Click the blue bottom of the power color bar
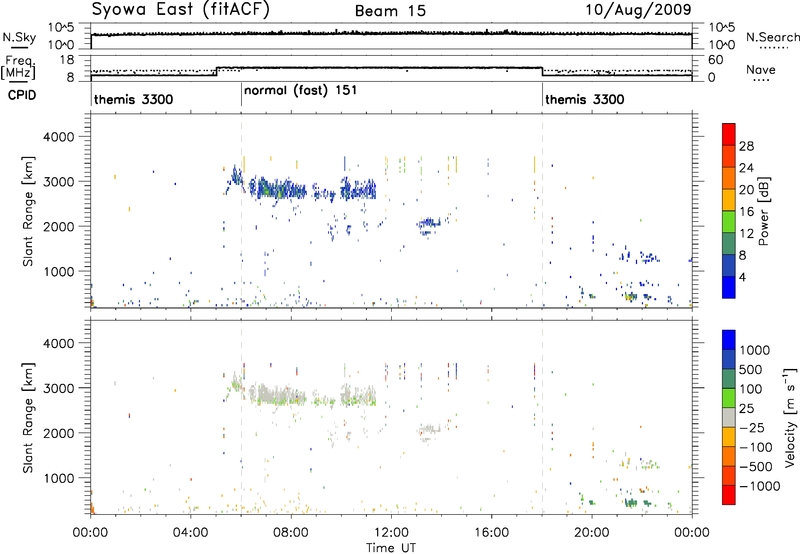The image size is (800, 554). click(x=729, y=287)
